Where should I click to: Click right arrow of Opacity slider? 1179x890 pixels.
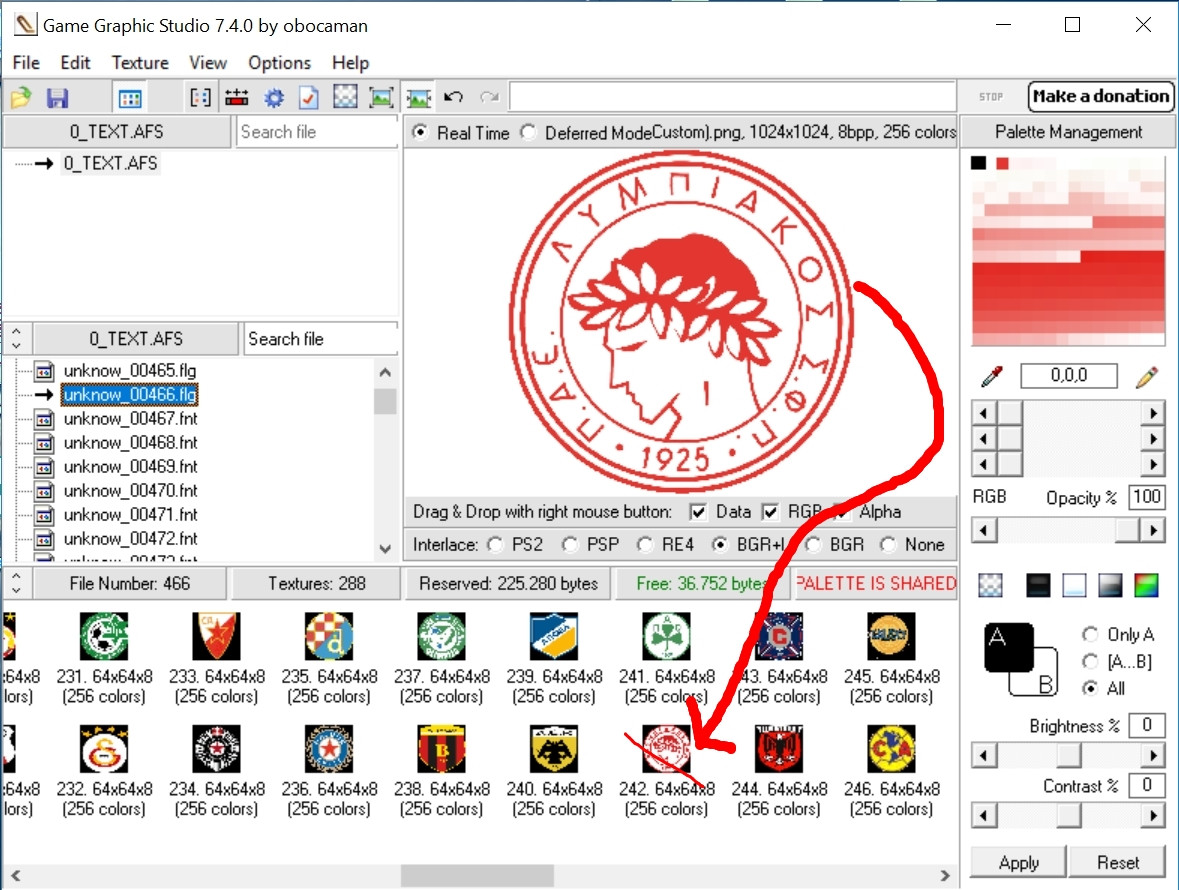(x=1153, y=531)
